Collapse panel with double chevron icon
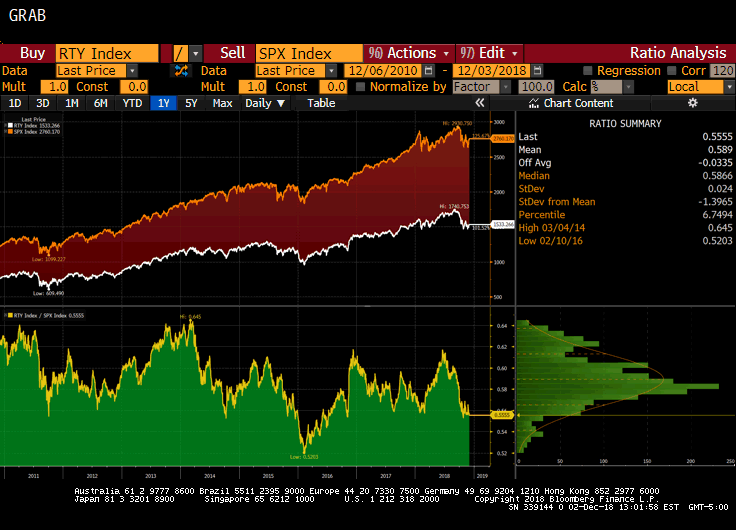The image size is (736, 530). (479, 103)
